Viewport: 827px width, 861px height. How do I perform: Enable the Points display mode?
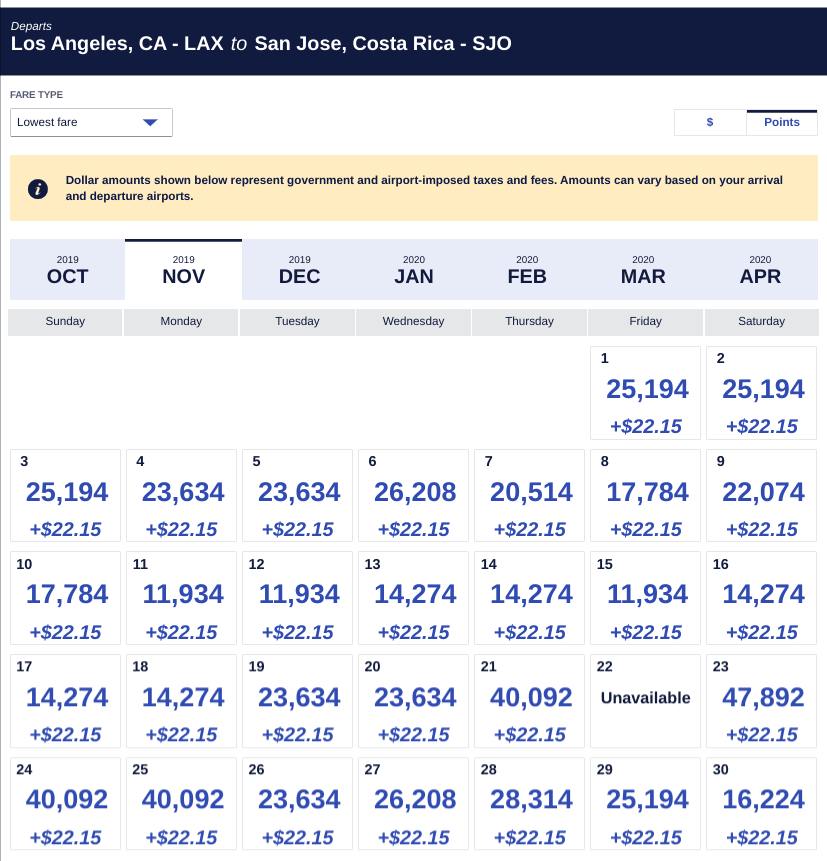(x=781, y=122)
